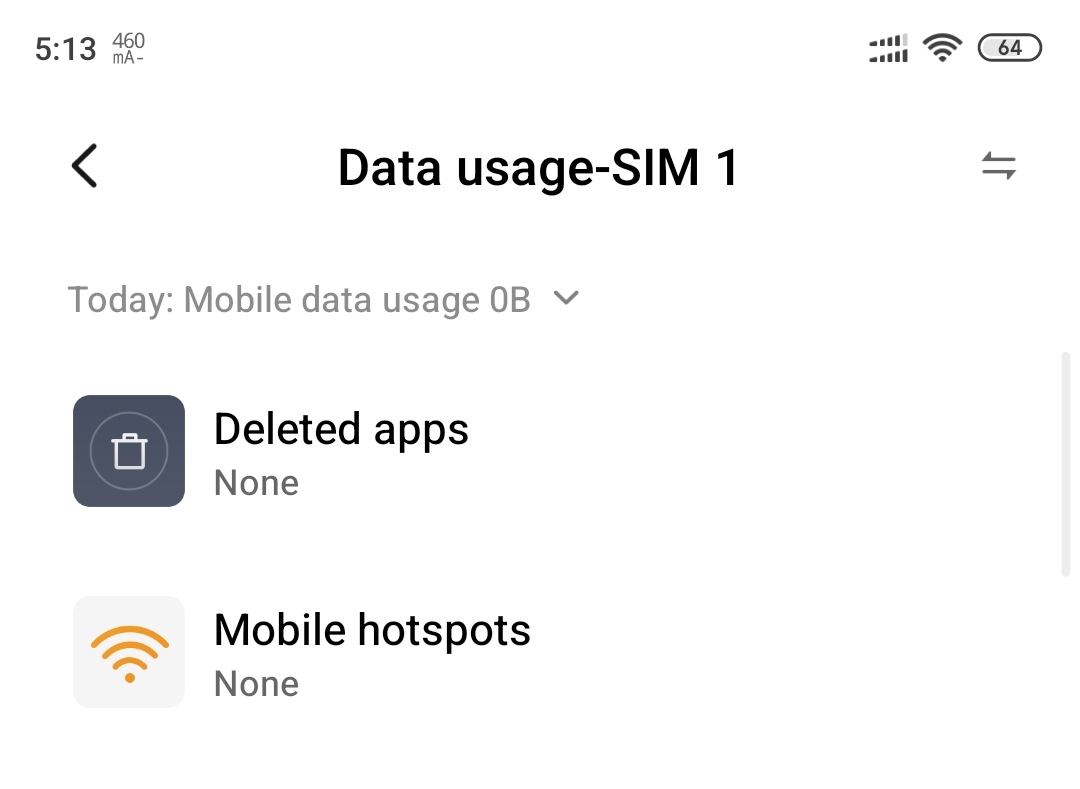
Task: Tap the Data usage-SIM 1 title
Action: pyautogui.click(x=538, y=167)
